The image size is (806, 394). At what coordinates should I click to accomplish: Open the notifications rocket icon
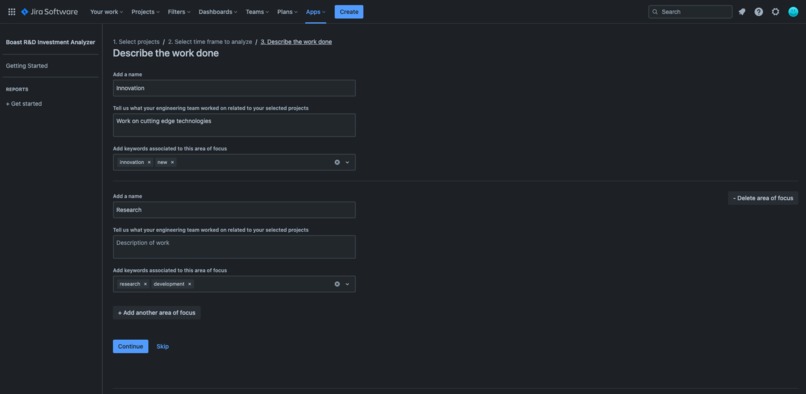pyautogui.click(x=742, y=12)
